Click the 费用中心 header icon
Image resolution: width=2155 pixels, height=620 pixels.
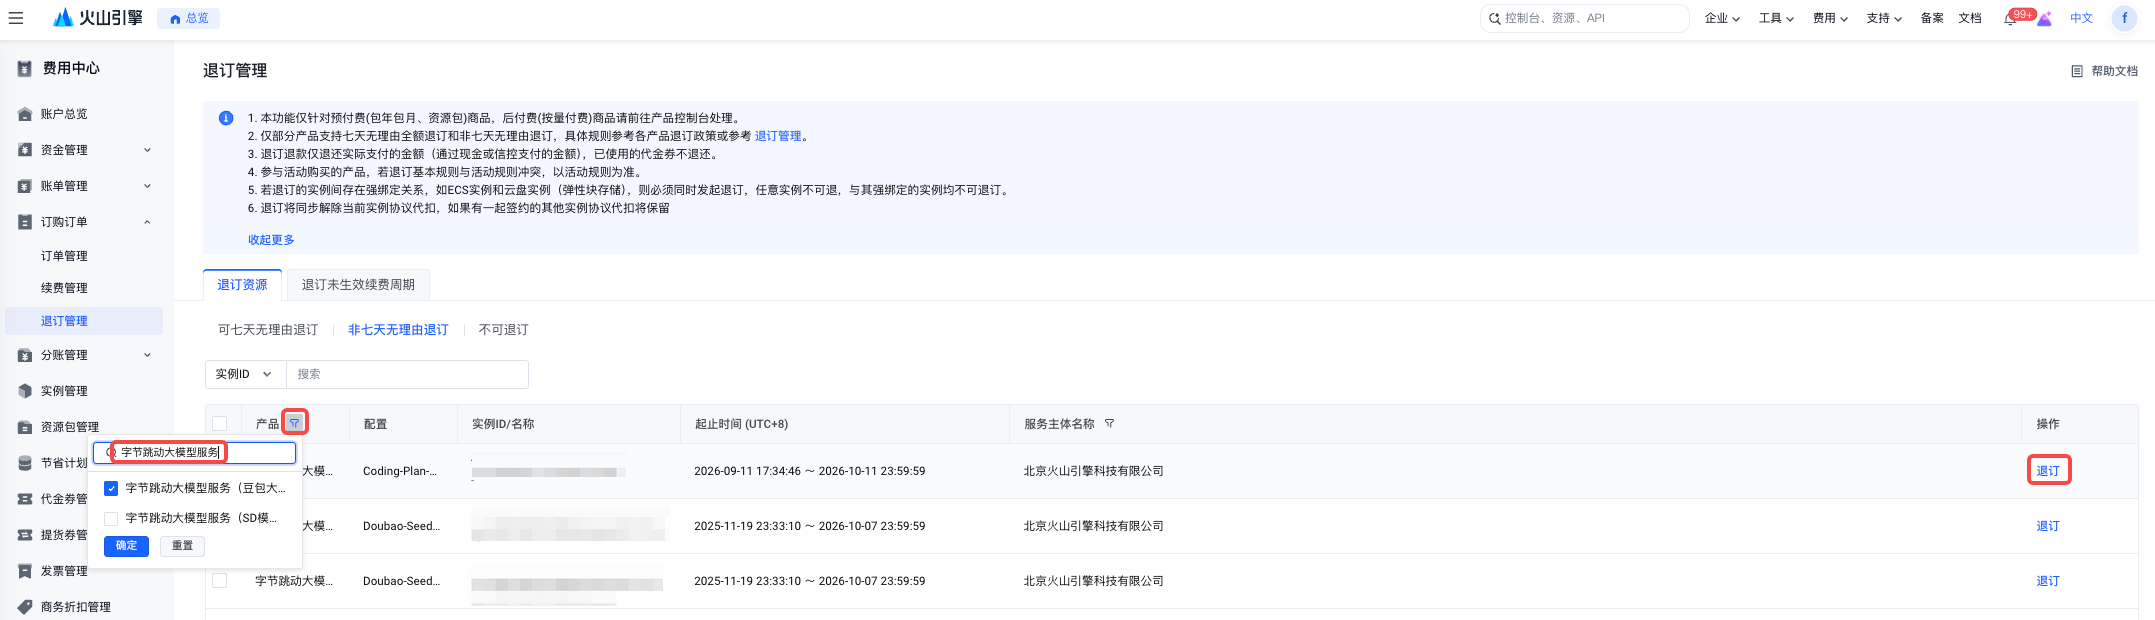pos(25,69)
